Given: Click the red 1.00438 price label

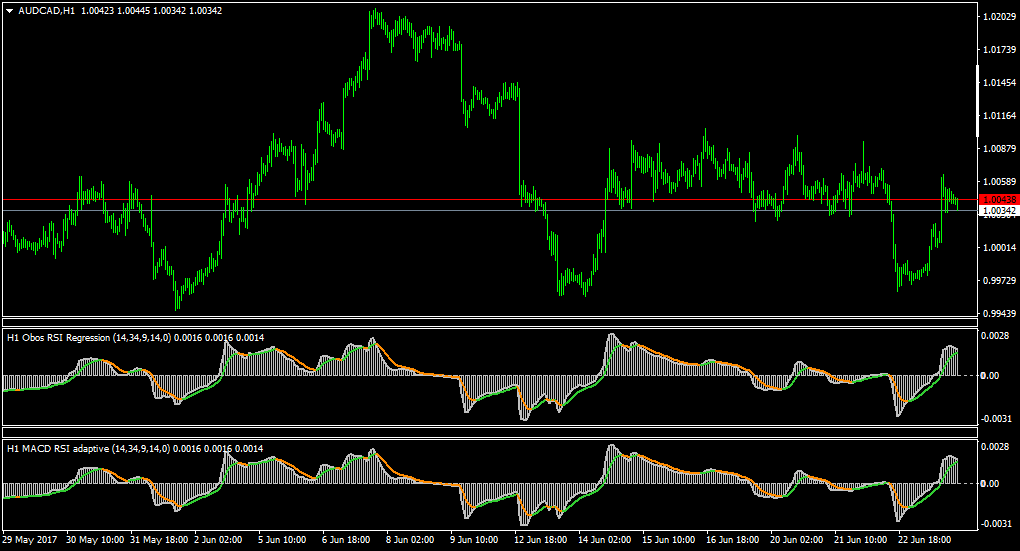Looking at the screenshot, I should (1000, 200).
